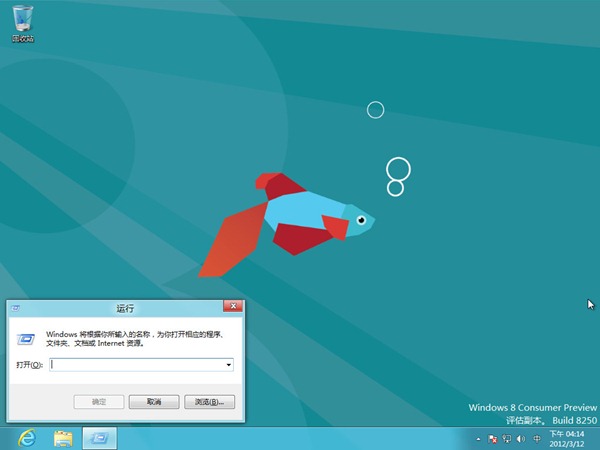Open File Explorer from the taskbar

[x=63, y=439]
